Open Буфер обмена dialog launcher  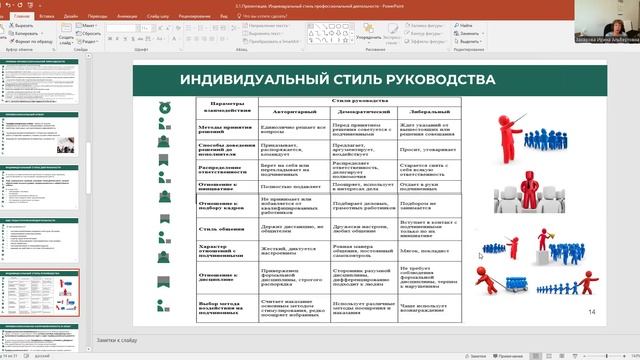click(54, 50)
